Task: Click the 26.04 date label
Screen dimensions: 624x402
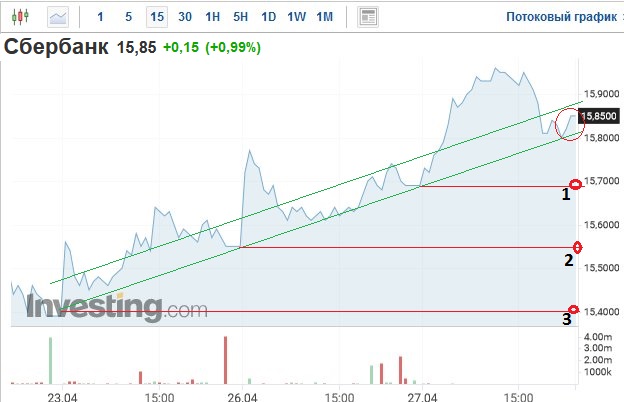Action: (242, 397)
